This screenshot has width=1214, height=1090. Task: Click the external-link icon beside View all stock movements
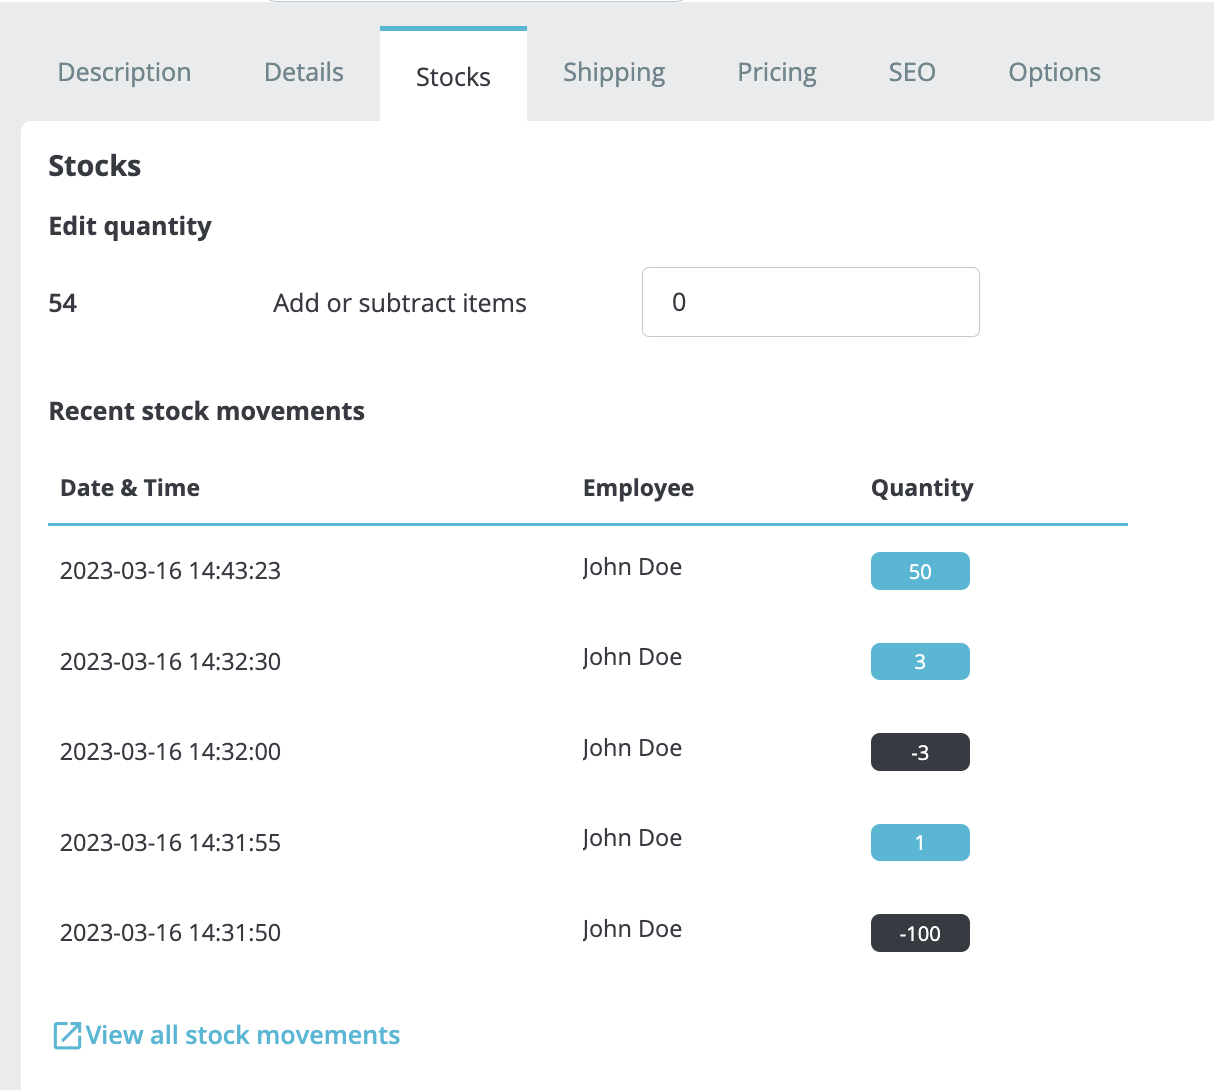point(67,1035)
